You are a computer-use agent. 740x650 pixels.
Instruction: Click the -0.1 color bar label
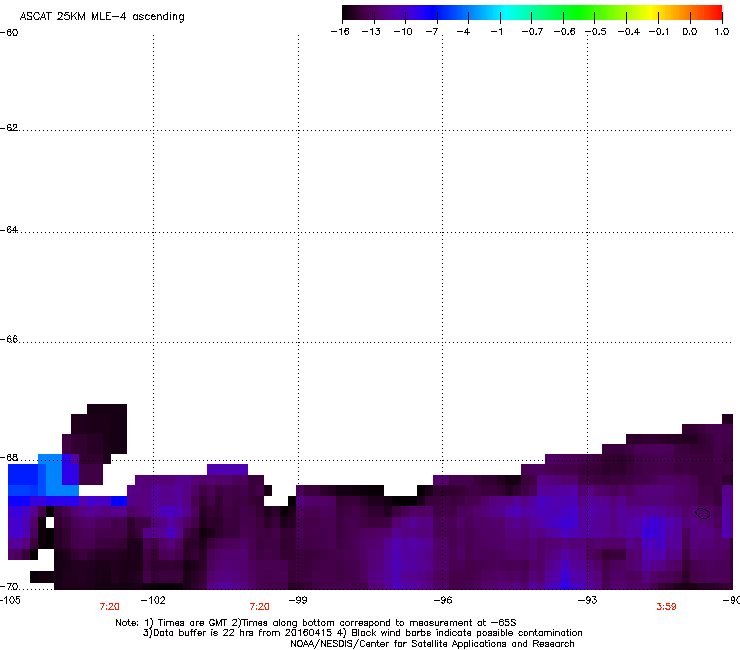pos(659,32)
